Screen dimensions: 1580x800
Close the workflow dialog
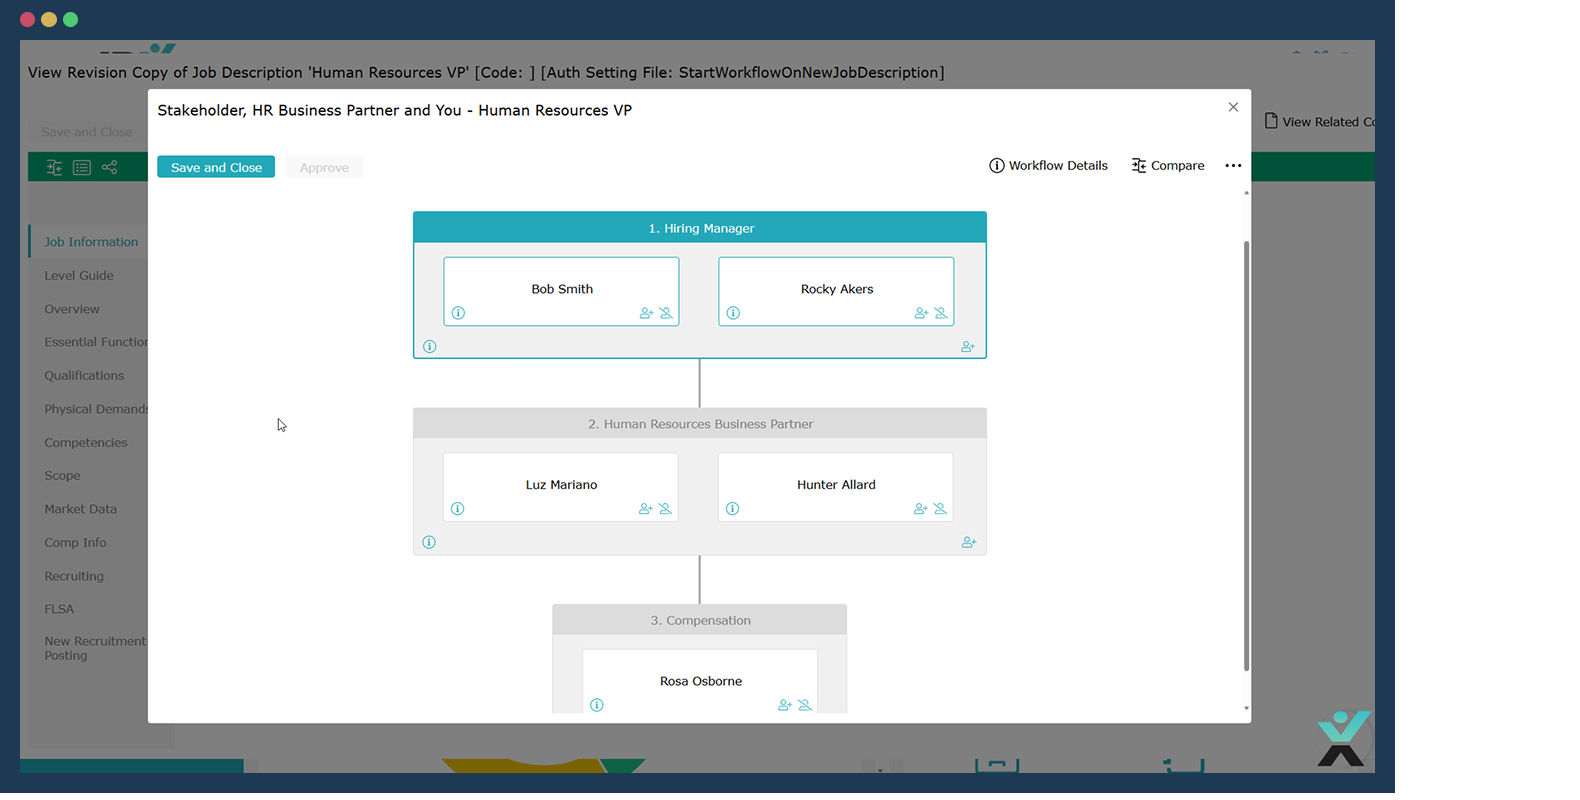[x=1233, y=107]
